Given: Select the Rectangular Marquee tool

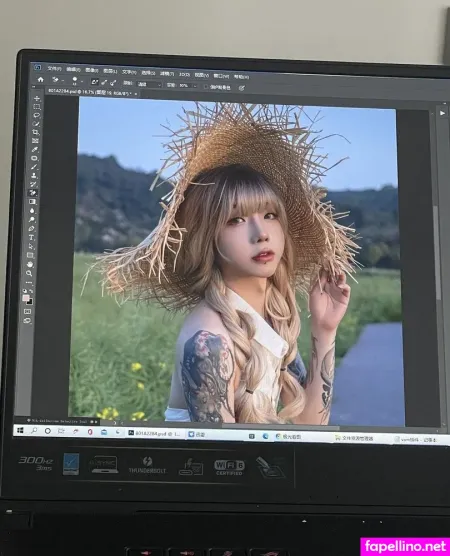Looking at the screenshot, I should 37,107.
